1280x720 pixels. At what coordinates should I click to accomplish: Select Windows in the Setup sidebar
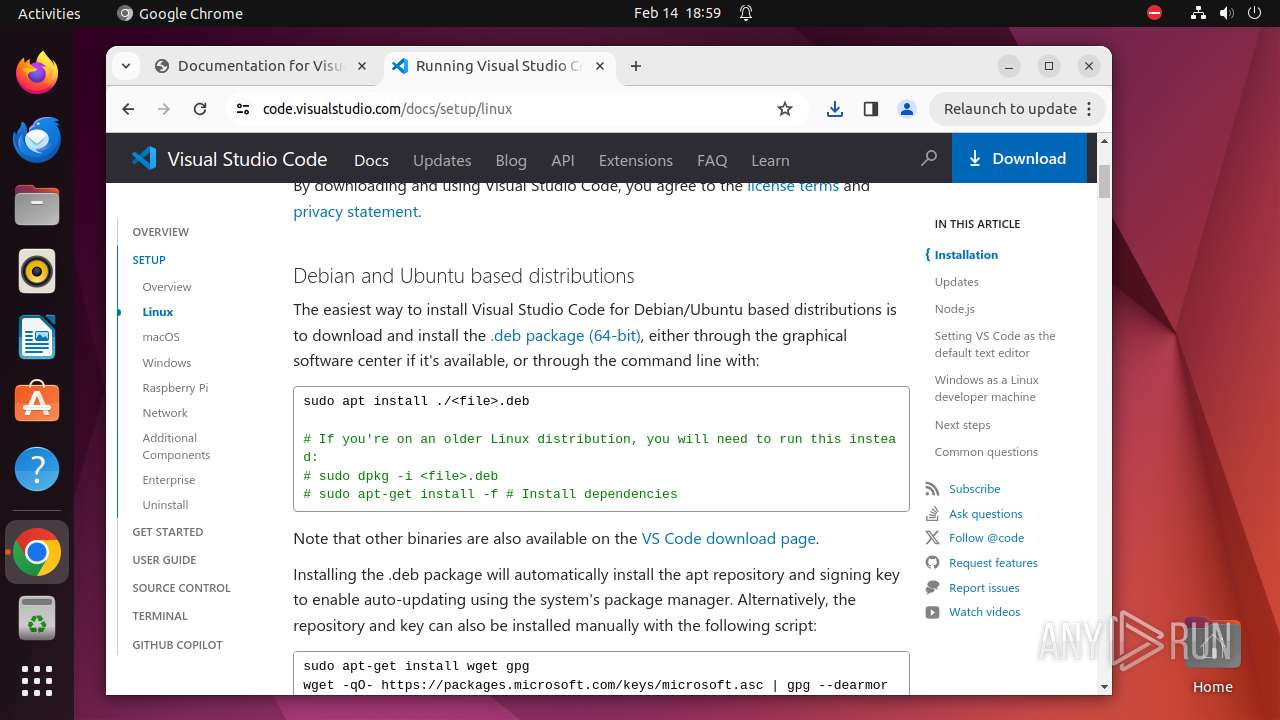tap(166, 363)
